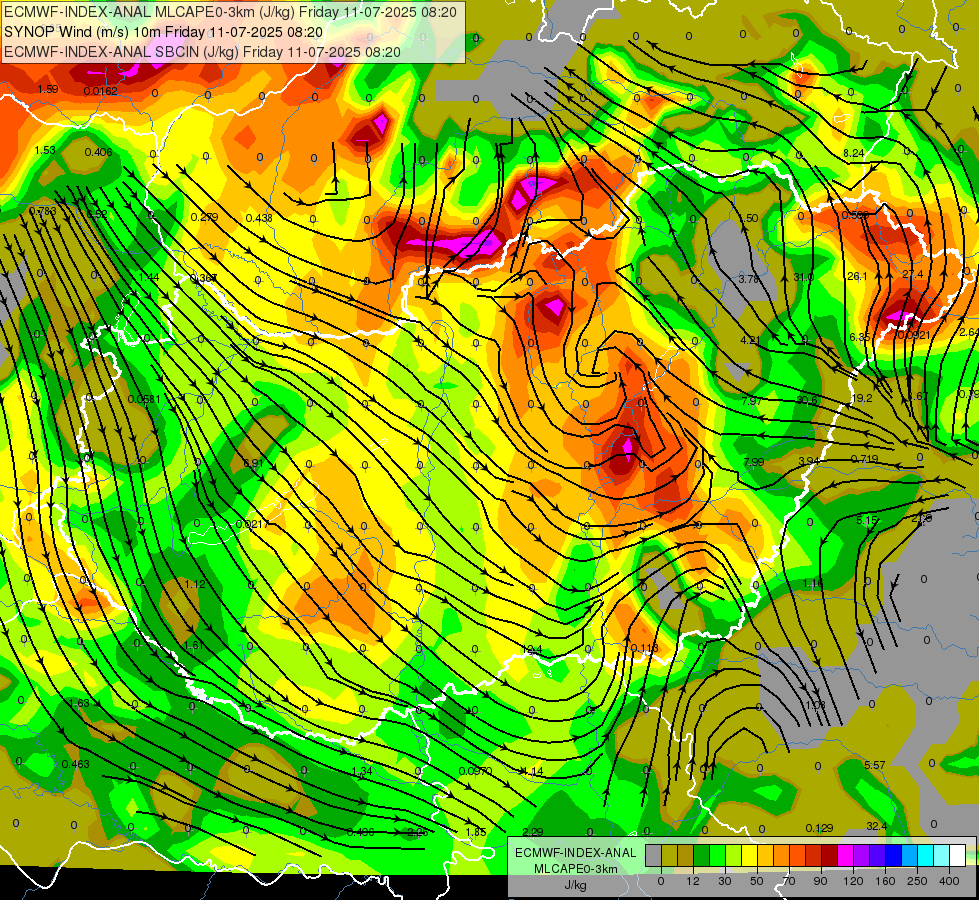Pick the cyan legend swatch
Image resolution: width=979 pixels, height=900 pixels.
click(925, 855)
